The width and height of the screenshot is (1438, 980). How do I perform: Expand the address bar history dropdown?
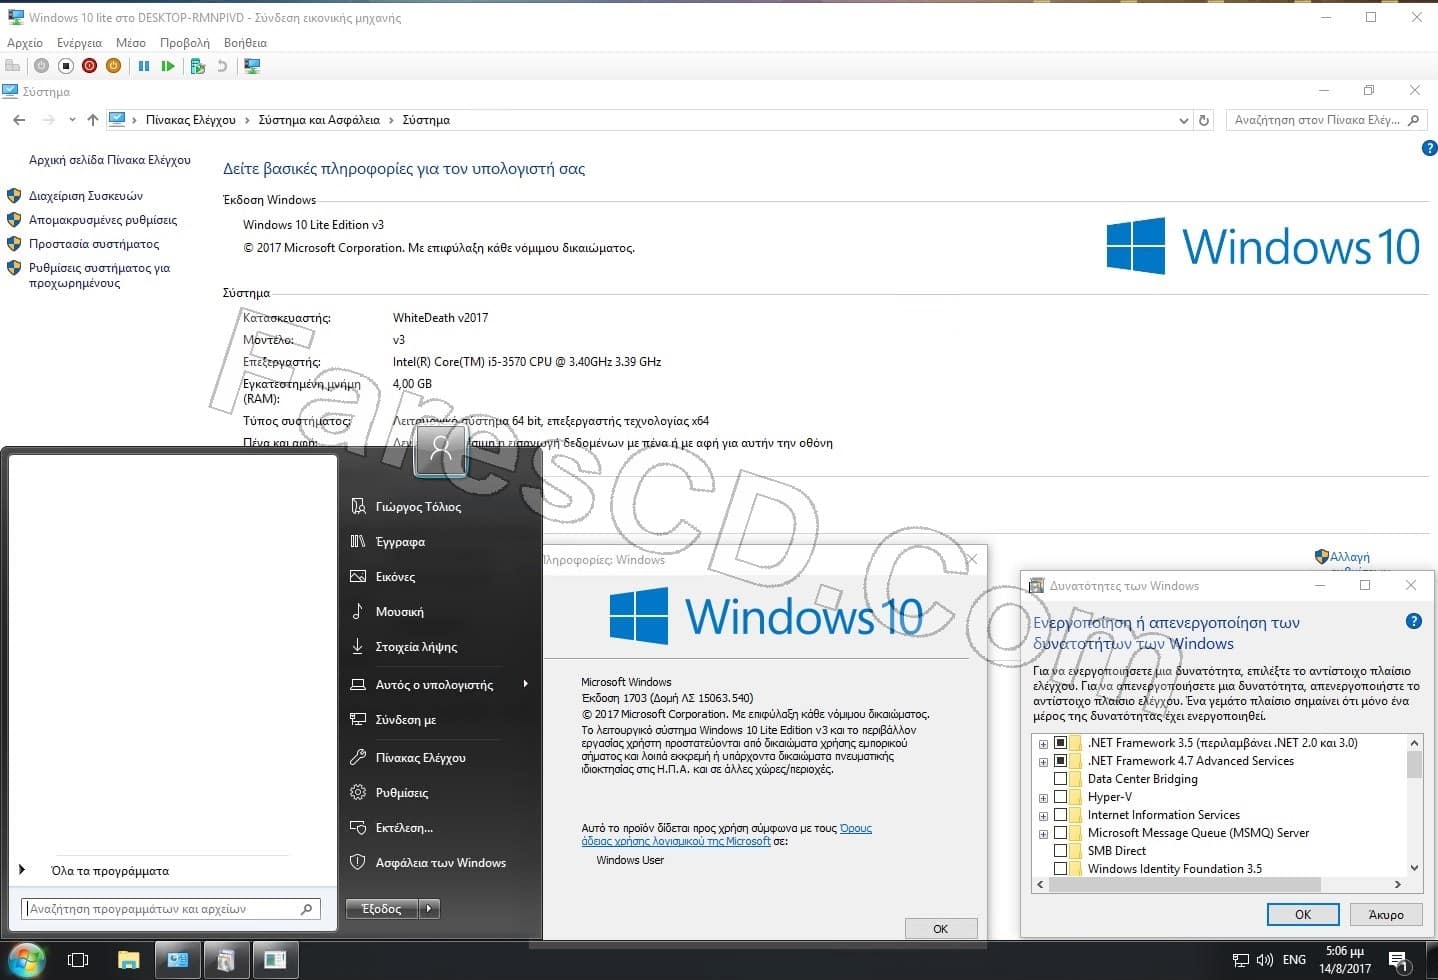[x=1184, y=120]
